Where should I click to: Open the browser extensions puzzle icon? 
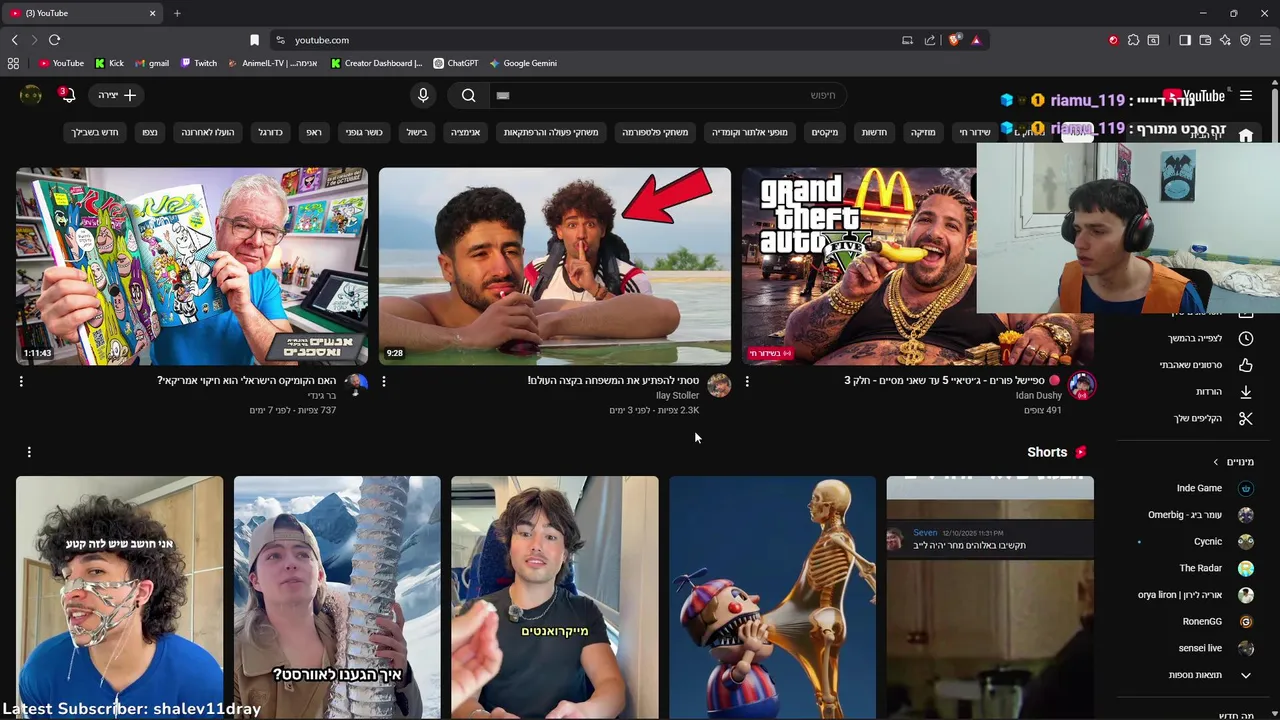[1133, 40]
